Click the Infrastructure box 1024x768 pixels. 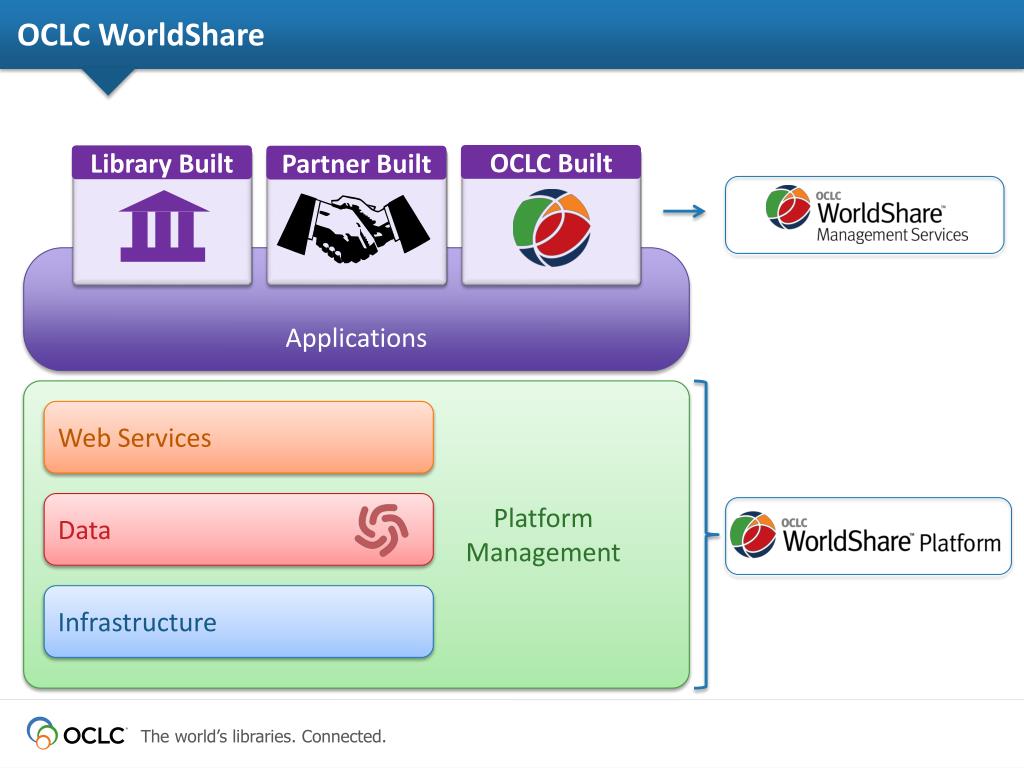point(238,622)
